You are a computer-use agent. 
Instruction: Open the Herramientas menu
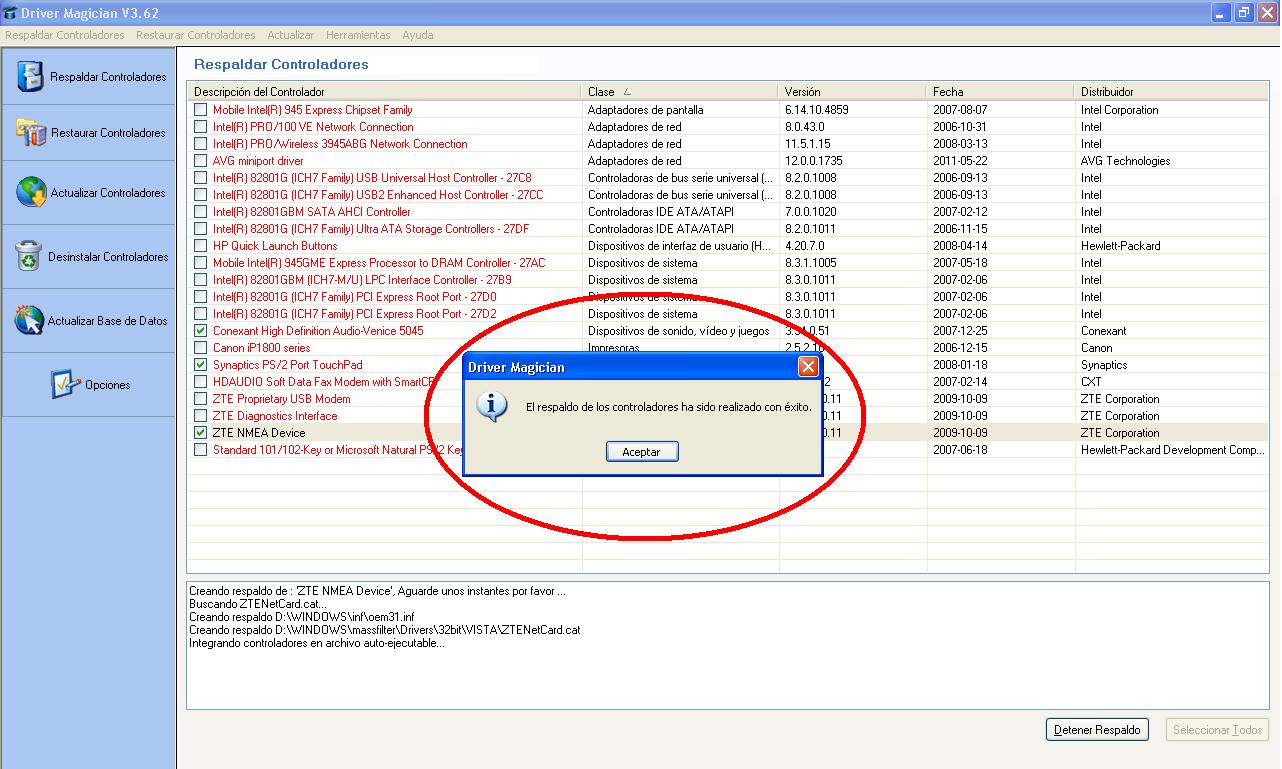point(358,35)
